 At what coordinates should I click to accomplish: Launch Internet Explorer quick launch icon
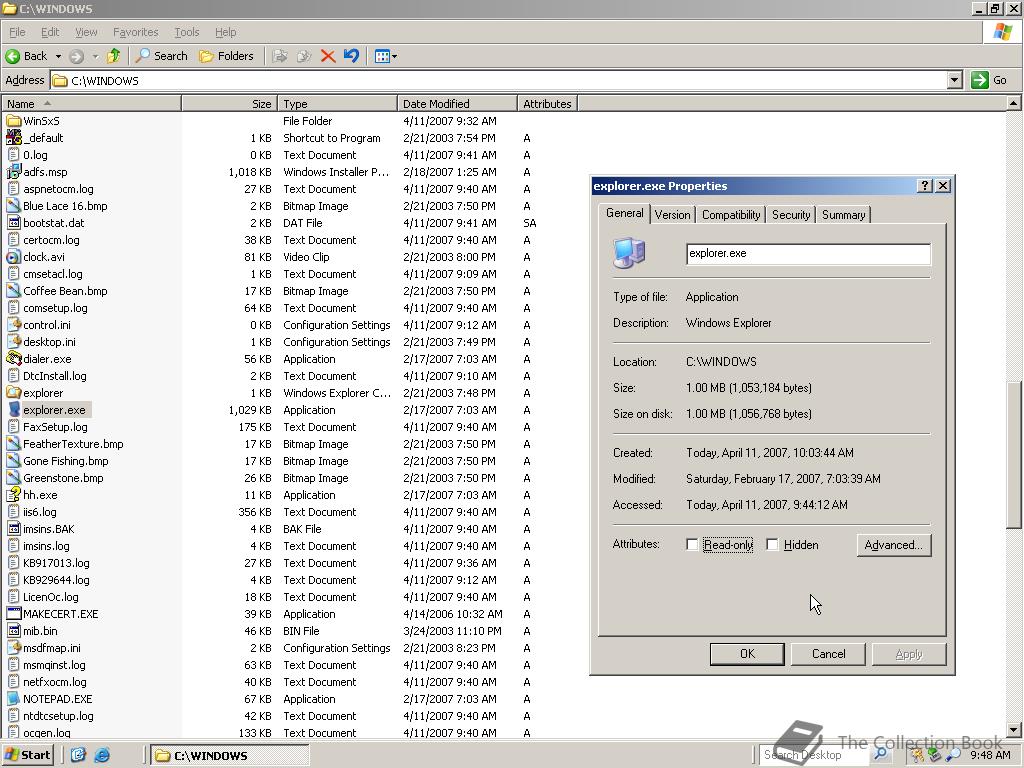click(x=102, y=755)
